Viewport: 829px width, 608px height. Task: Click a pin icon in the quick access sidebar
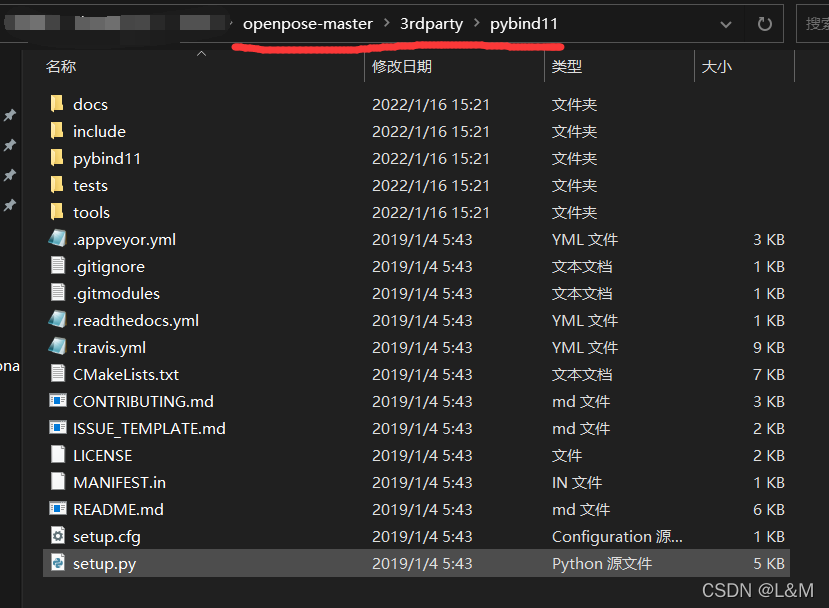pos(9,115)
